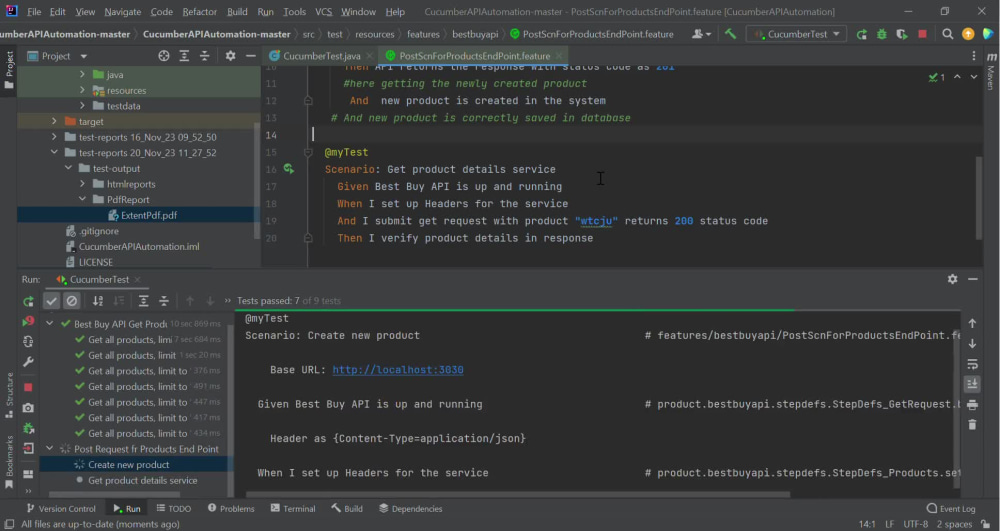Select ExtentPdf.pdf in the project tree
This screenshot has width=1000, height=531.
pyautogui.click(x=149, y=215)
